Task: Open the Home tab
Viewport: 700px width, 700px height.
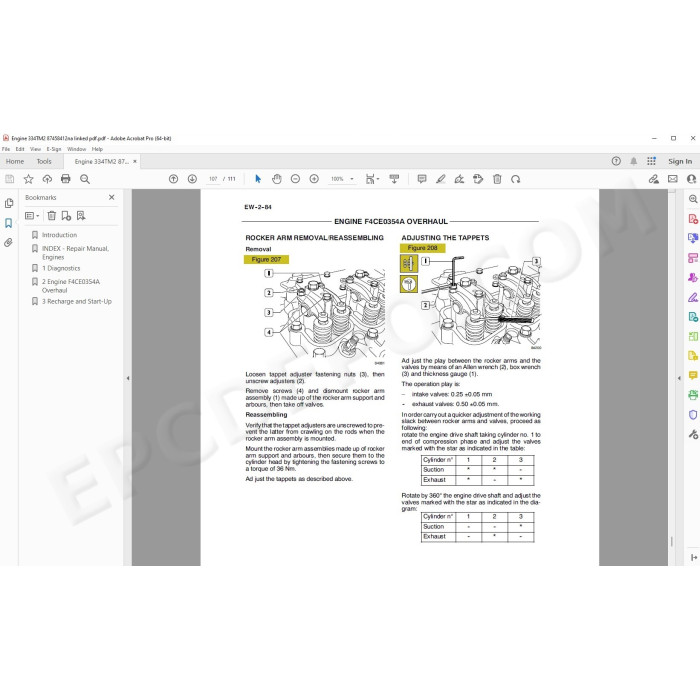Action: (x=15, y=161)
